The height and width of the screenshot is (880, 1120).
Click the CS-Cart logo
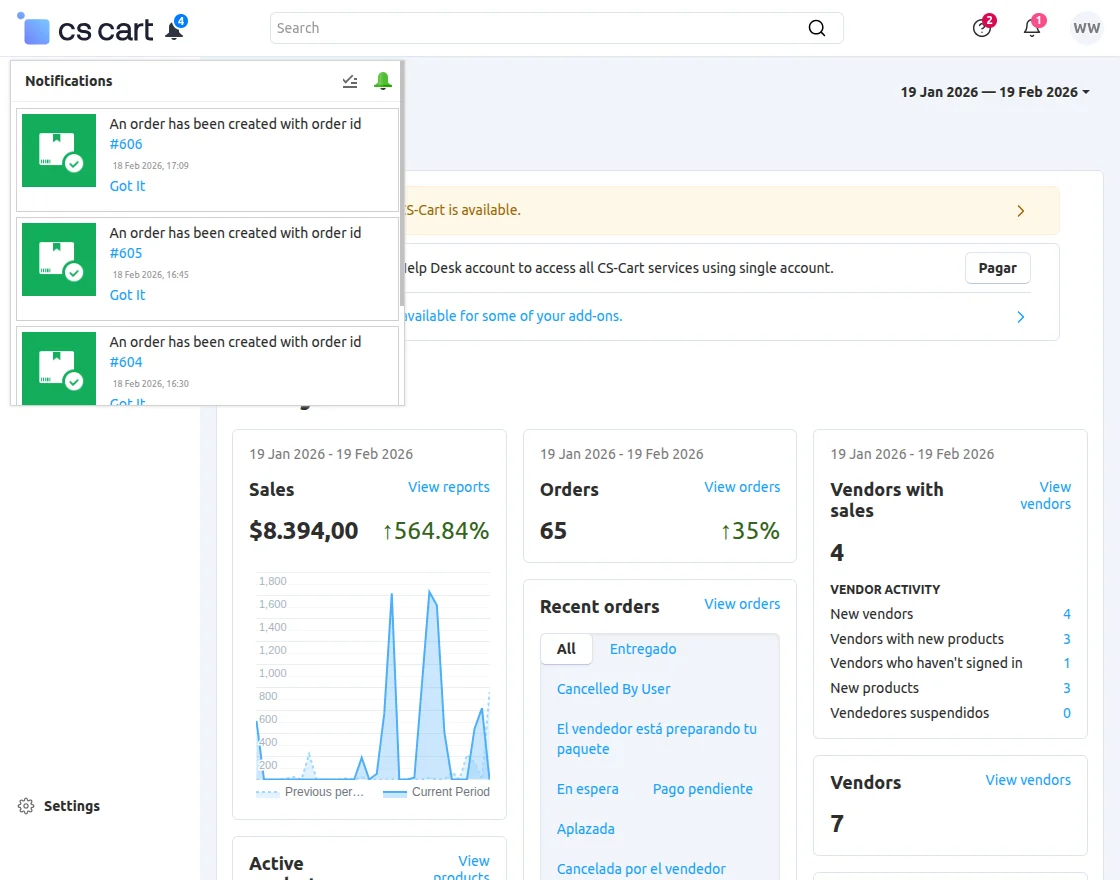(x=88, y=30)
